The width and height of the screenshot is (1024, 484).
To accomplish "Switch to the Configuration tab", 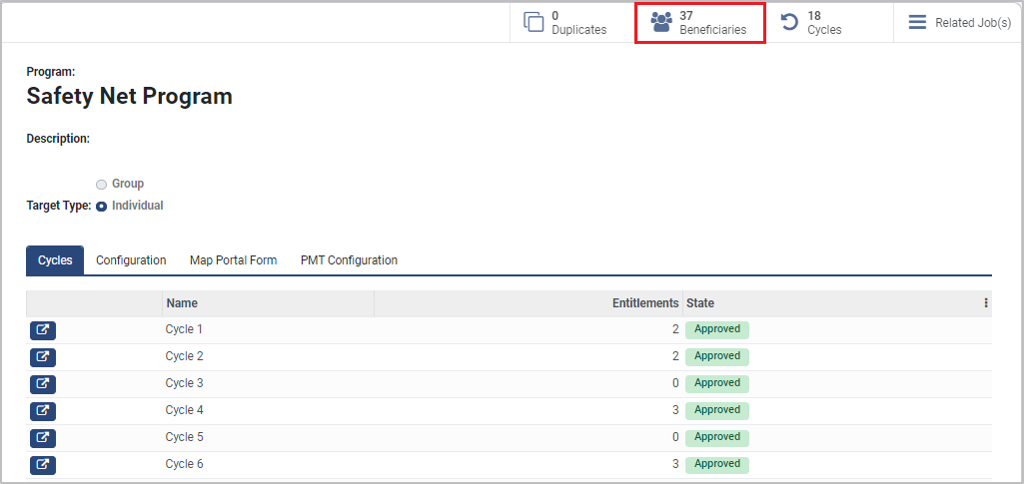I will [131, 260].
